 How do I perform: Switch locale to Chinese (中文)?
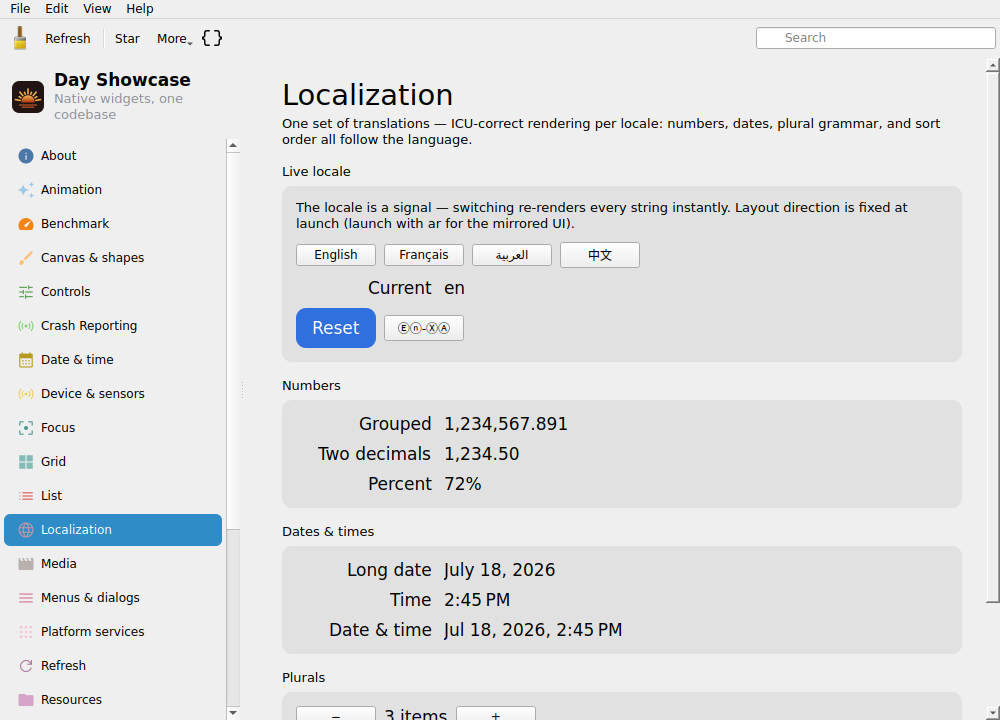(599, 255)
